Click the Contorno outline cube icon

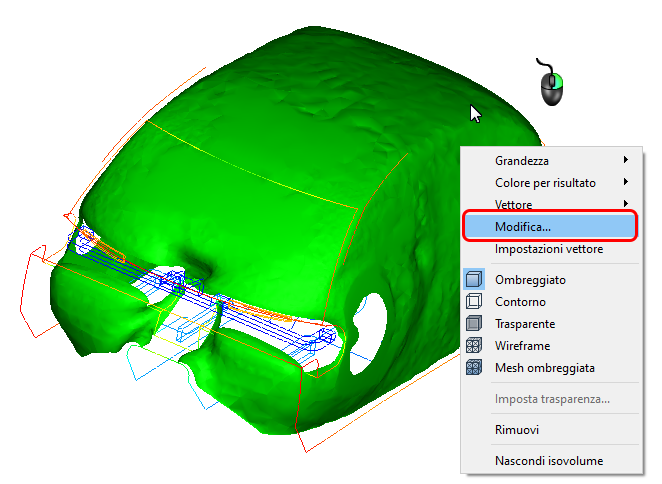pos(474,301)
